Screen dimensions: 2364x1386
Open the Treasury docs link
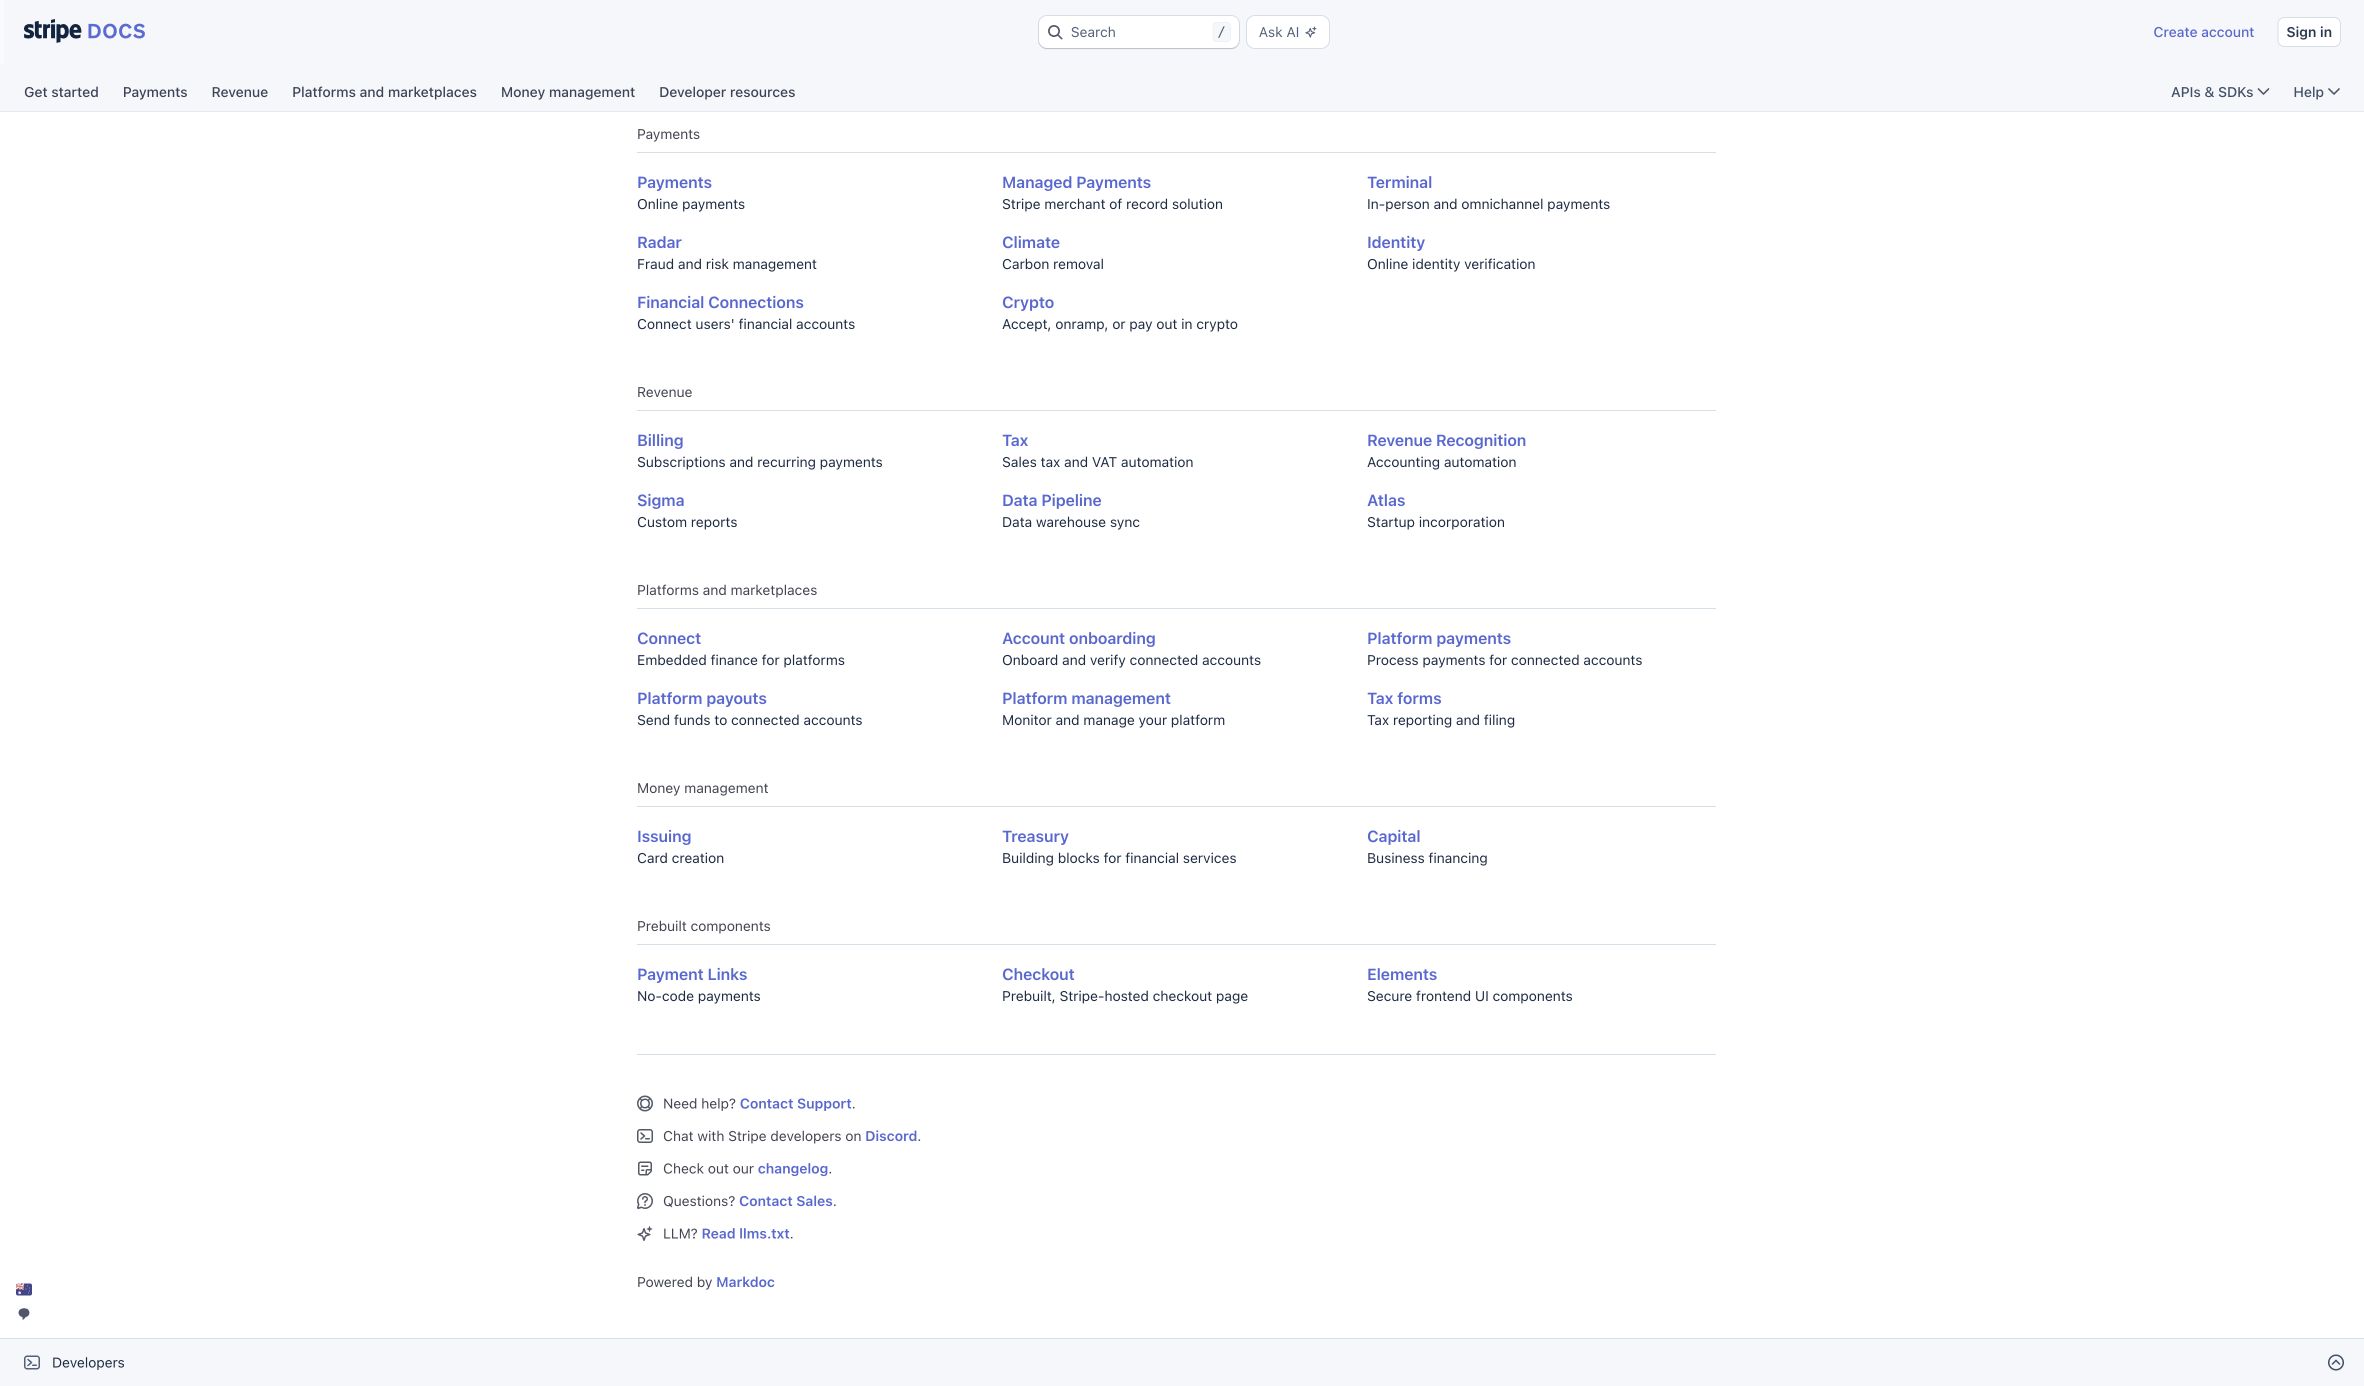pyautogui.click(x=1035, y=836)
